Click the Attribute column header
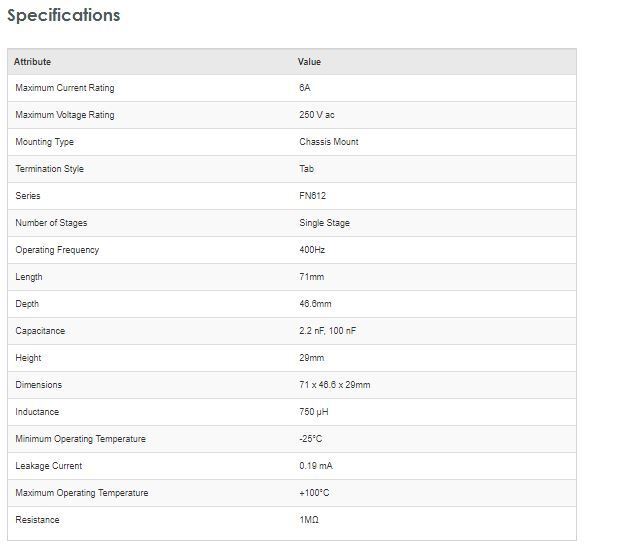This screenshot has width=624, height=557. point(32,62)
